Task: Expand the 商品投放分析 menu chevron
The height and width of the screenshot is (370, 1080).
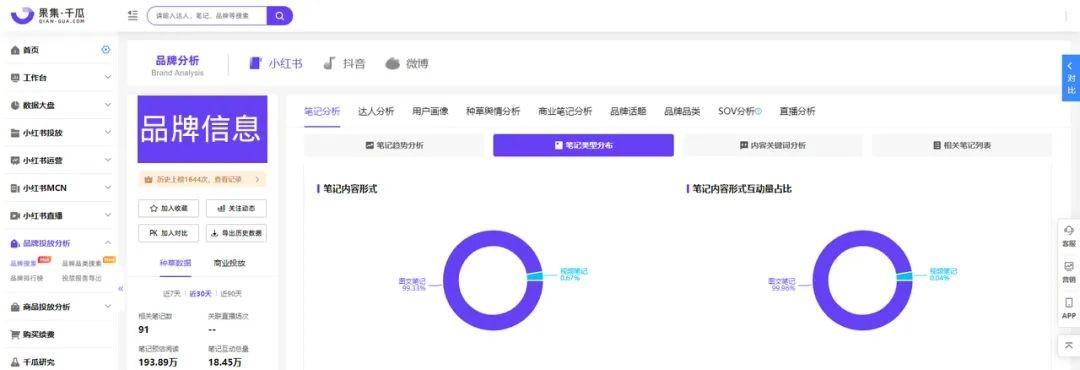Action: tap(107, 307)
